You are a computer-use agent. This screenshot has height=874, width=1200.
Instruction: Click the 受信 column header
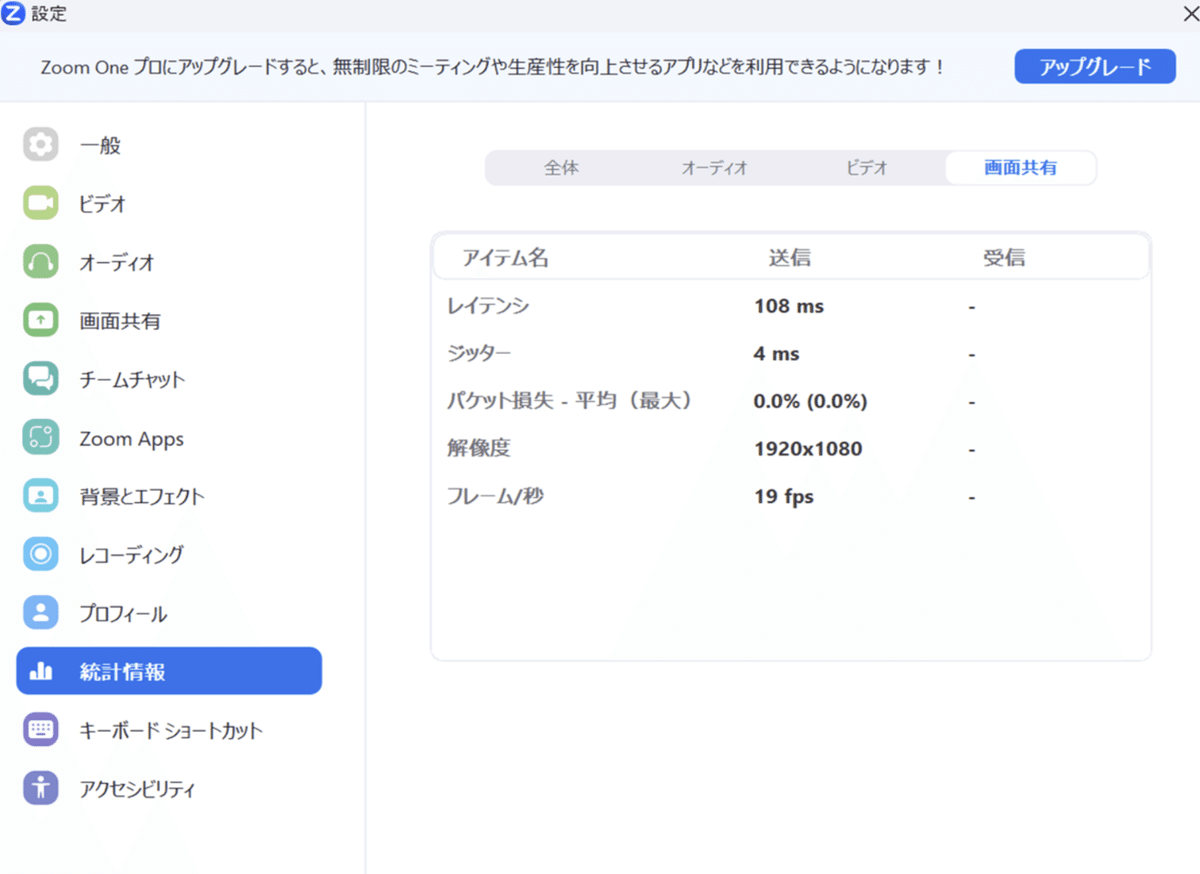coord(1003,258)
